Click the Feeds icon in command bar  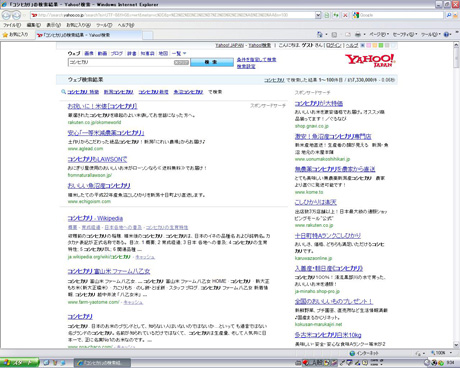coord(334,34)
